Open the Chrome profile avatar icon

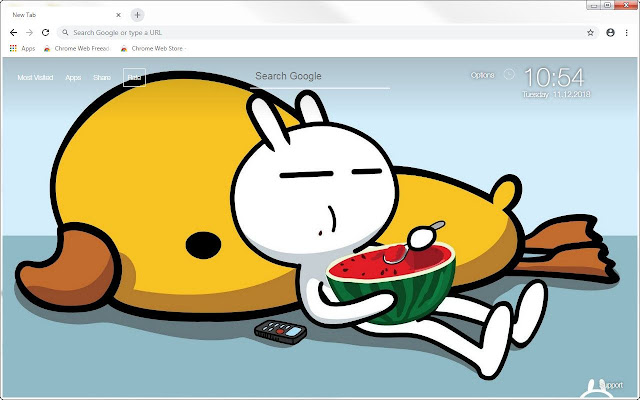click(x=610, y=33)
